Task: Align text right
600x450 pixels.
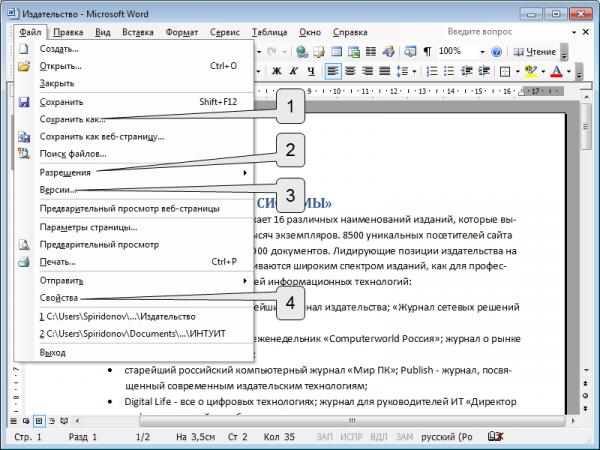Action: [x=367, y=71]
